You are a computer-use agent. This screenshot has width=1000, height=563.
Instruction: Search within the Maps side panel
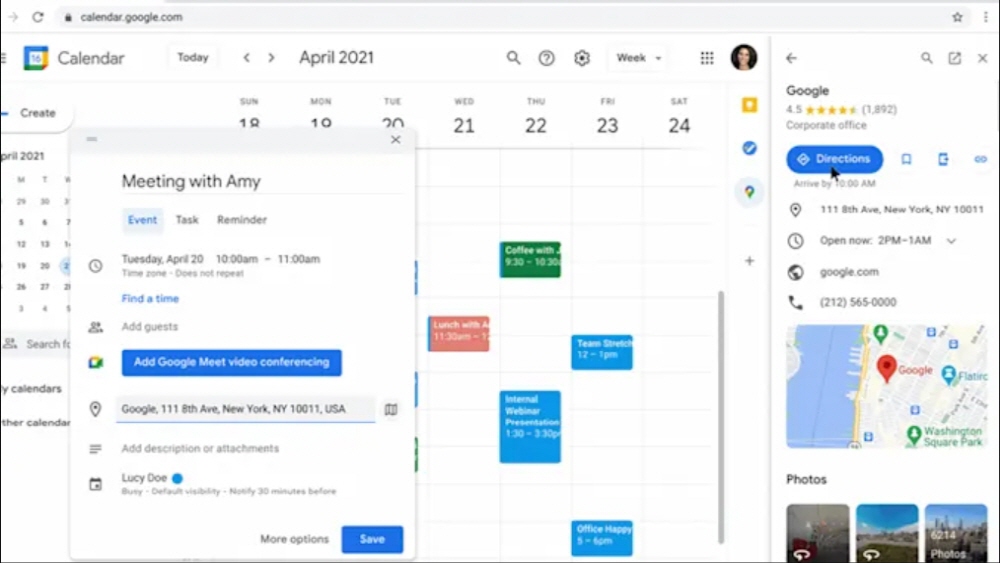[927, 58]
